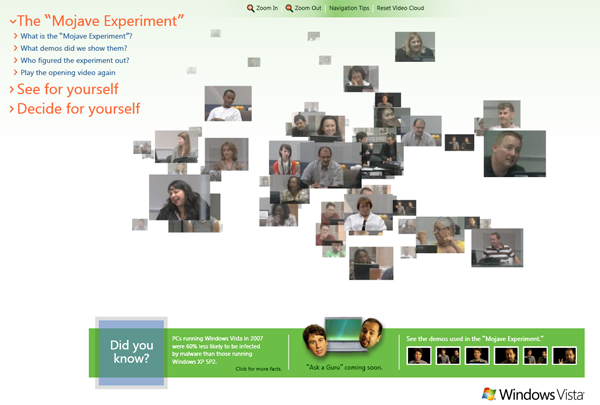Click See the demos used heading
The height and width of the screenshot is (405, 600).
click(475, 339)
